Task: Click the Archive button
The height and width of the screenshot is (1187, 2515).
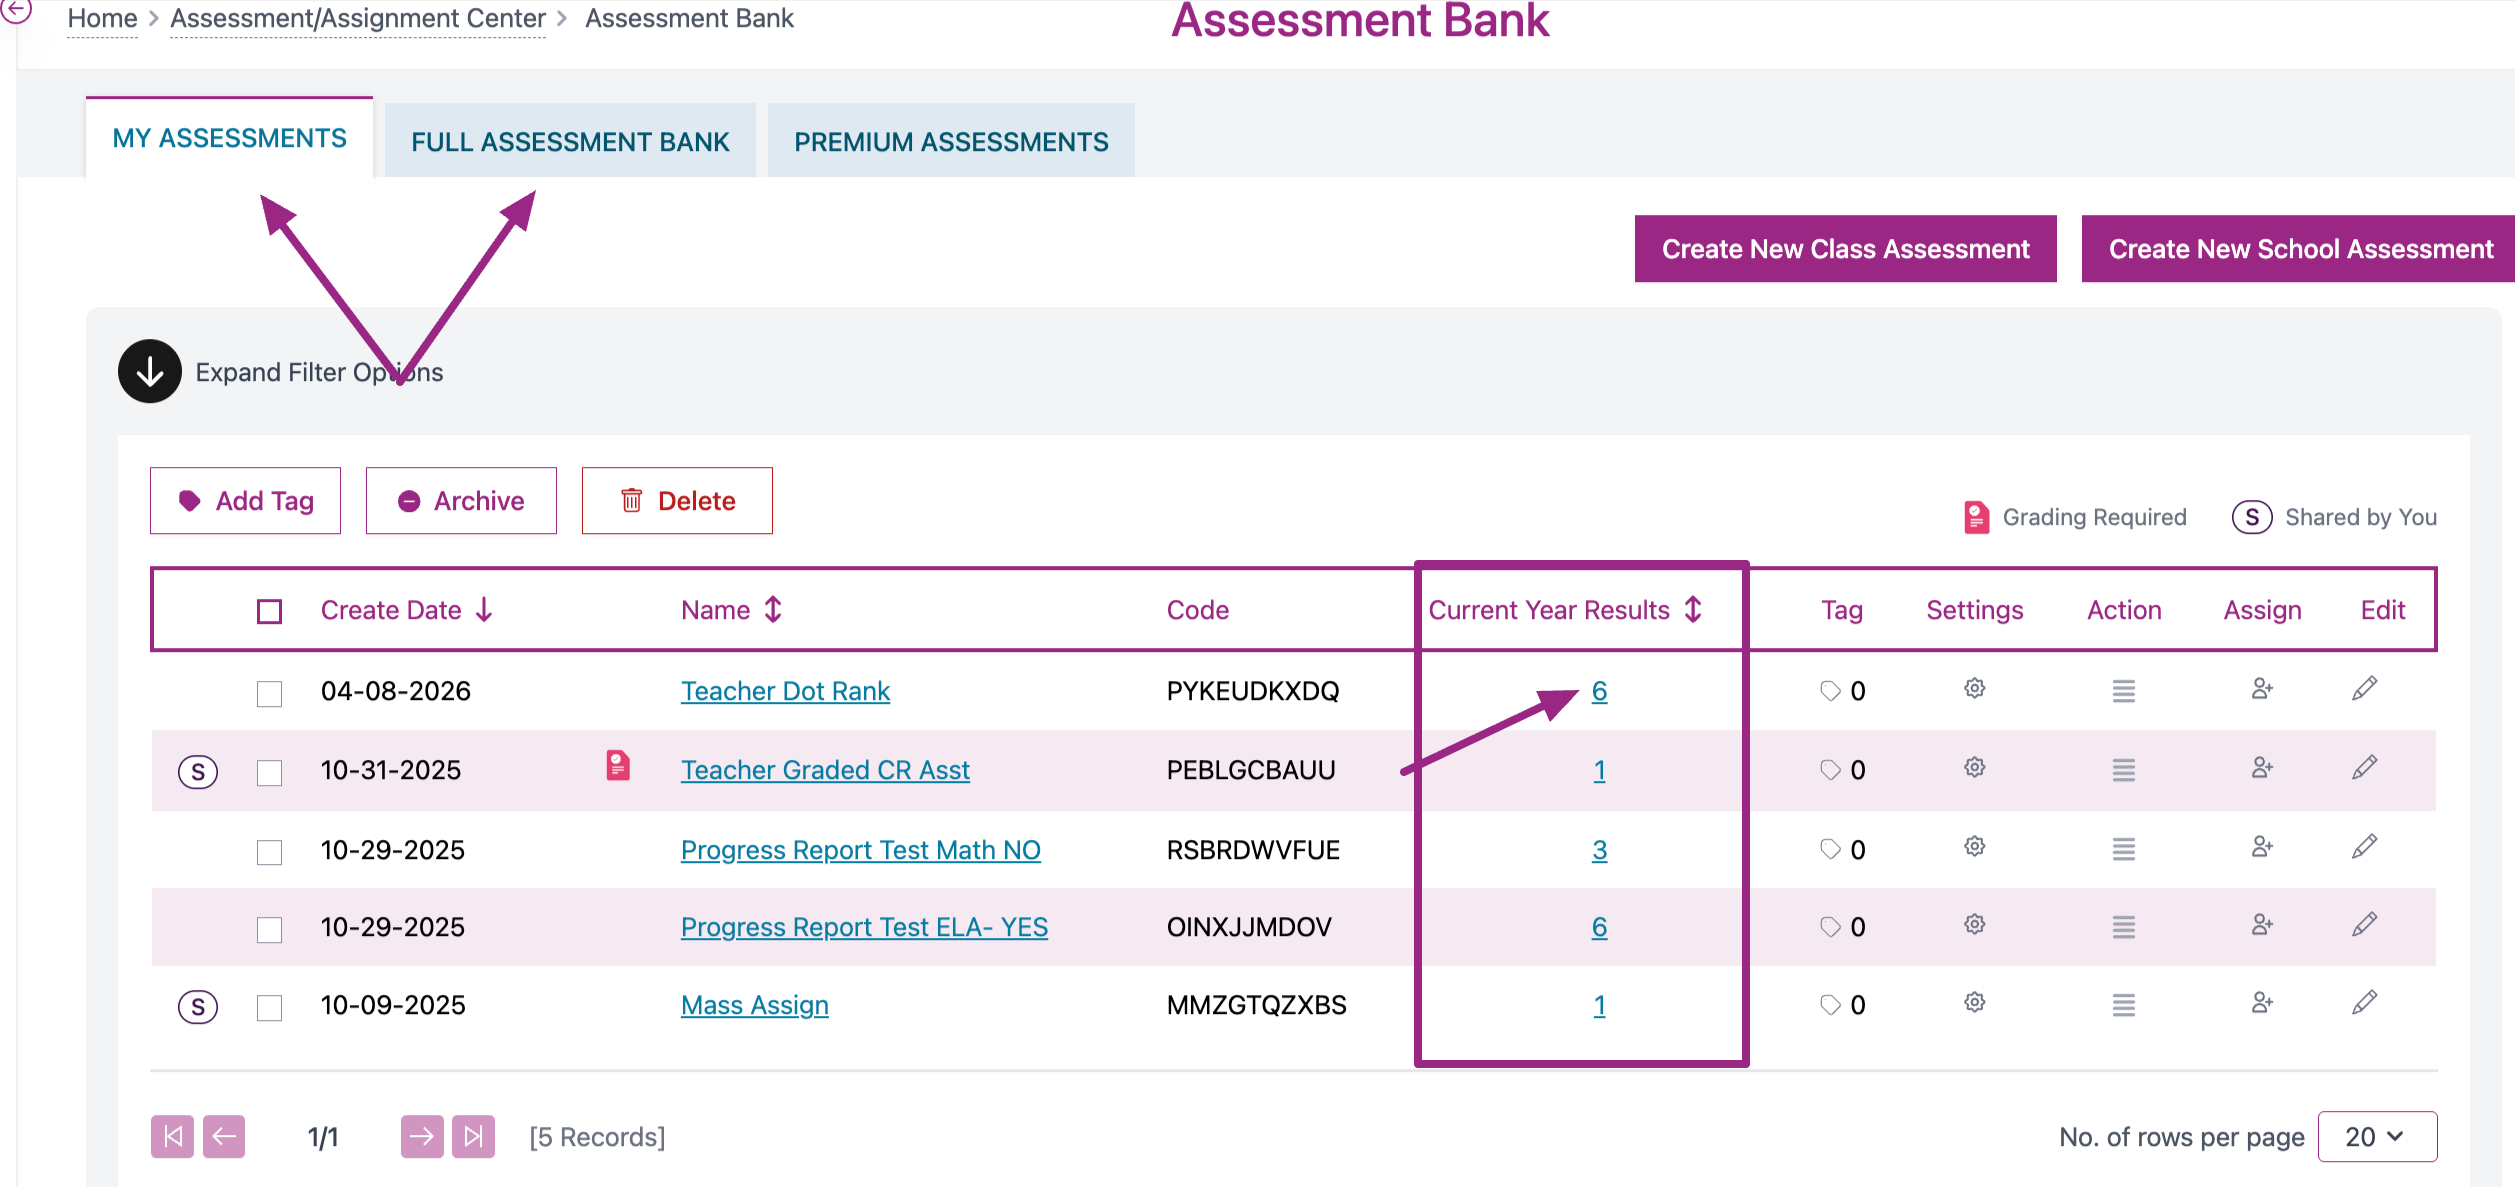Action: 461,501
